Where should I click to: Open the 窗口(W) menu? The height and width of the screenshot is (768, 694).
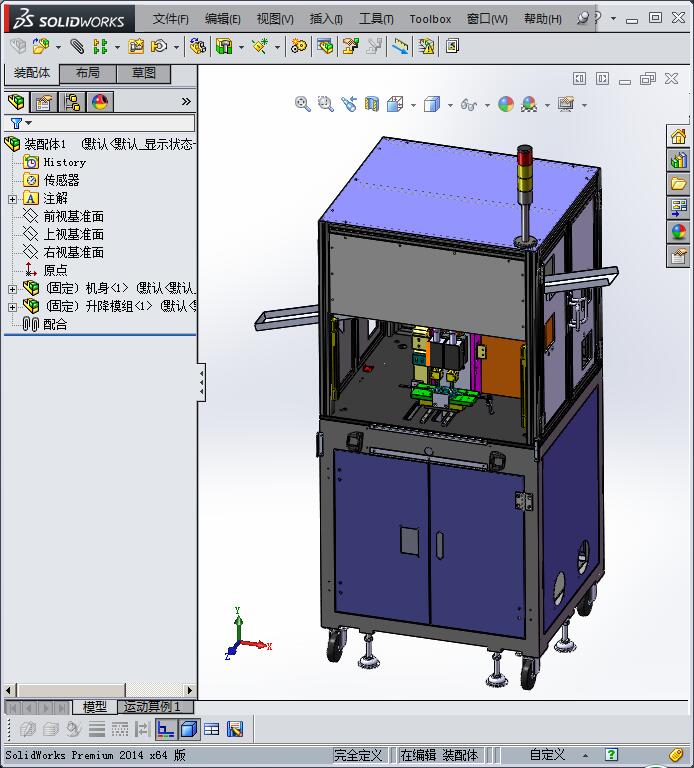coord(487,19)
